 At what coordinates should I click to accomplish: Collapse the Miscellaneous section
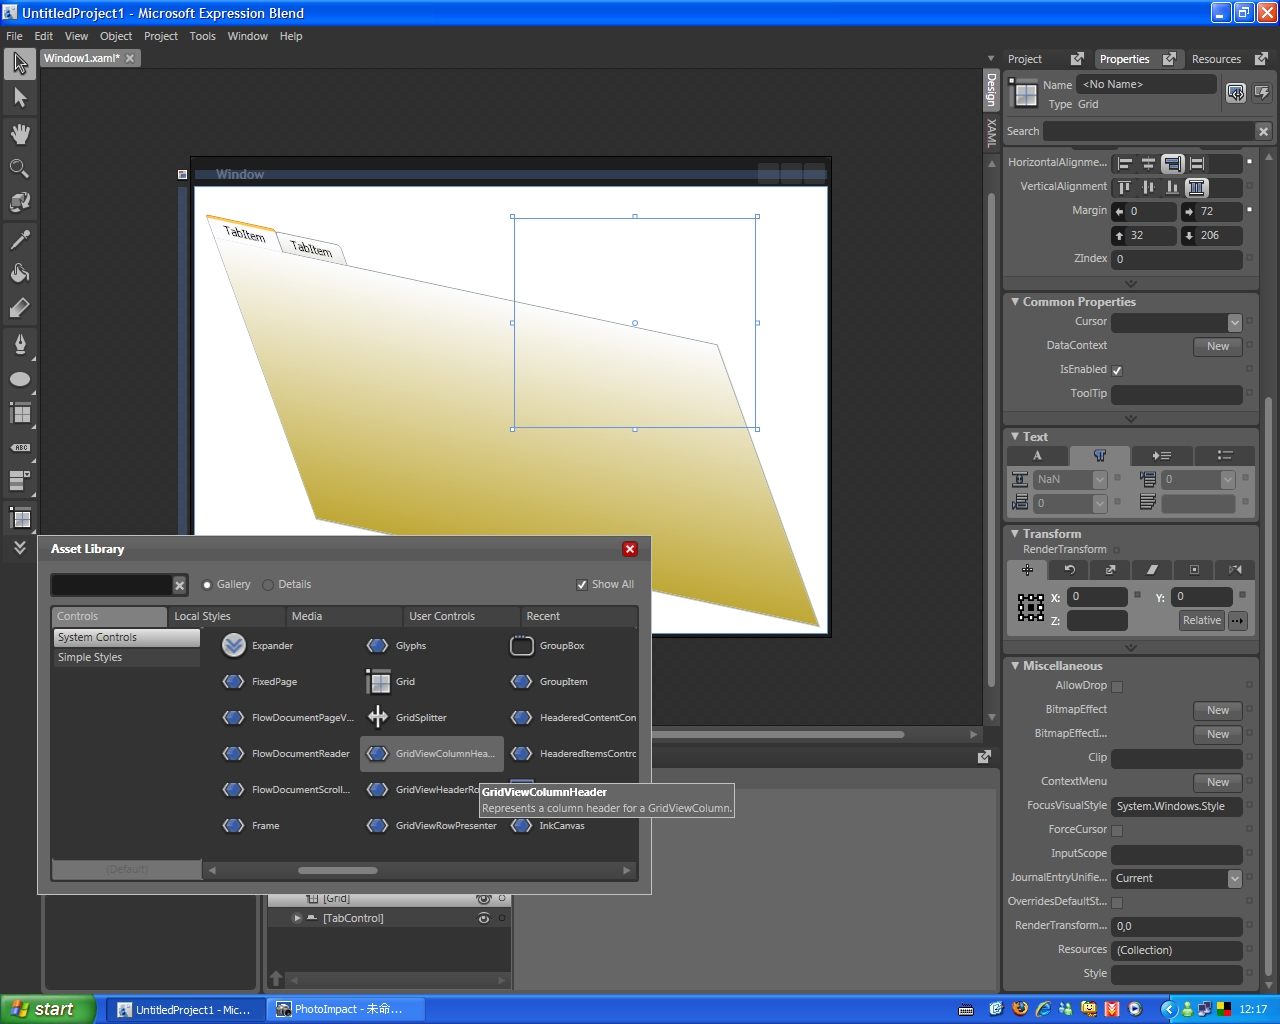point(1015,666)
